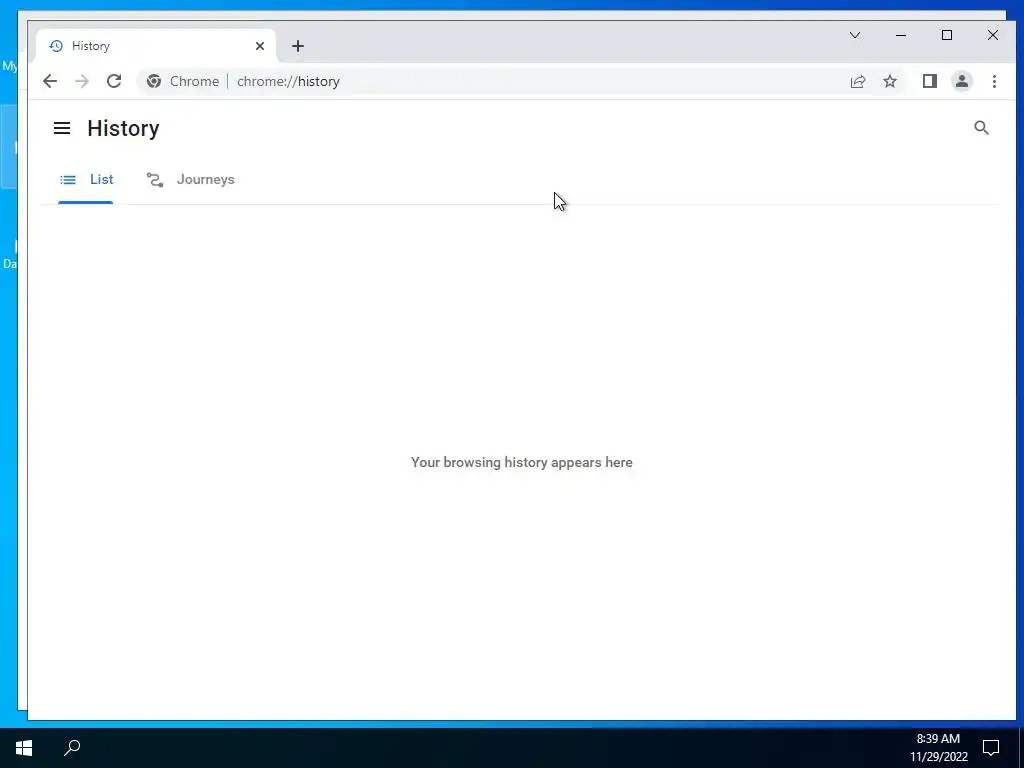Close the History tab
The image size is (1024, 768).
pyautogui.click(x=260, y=46)
